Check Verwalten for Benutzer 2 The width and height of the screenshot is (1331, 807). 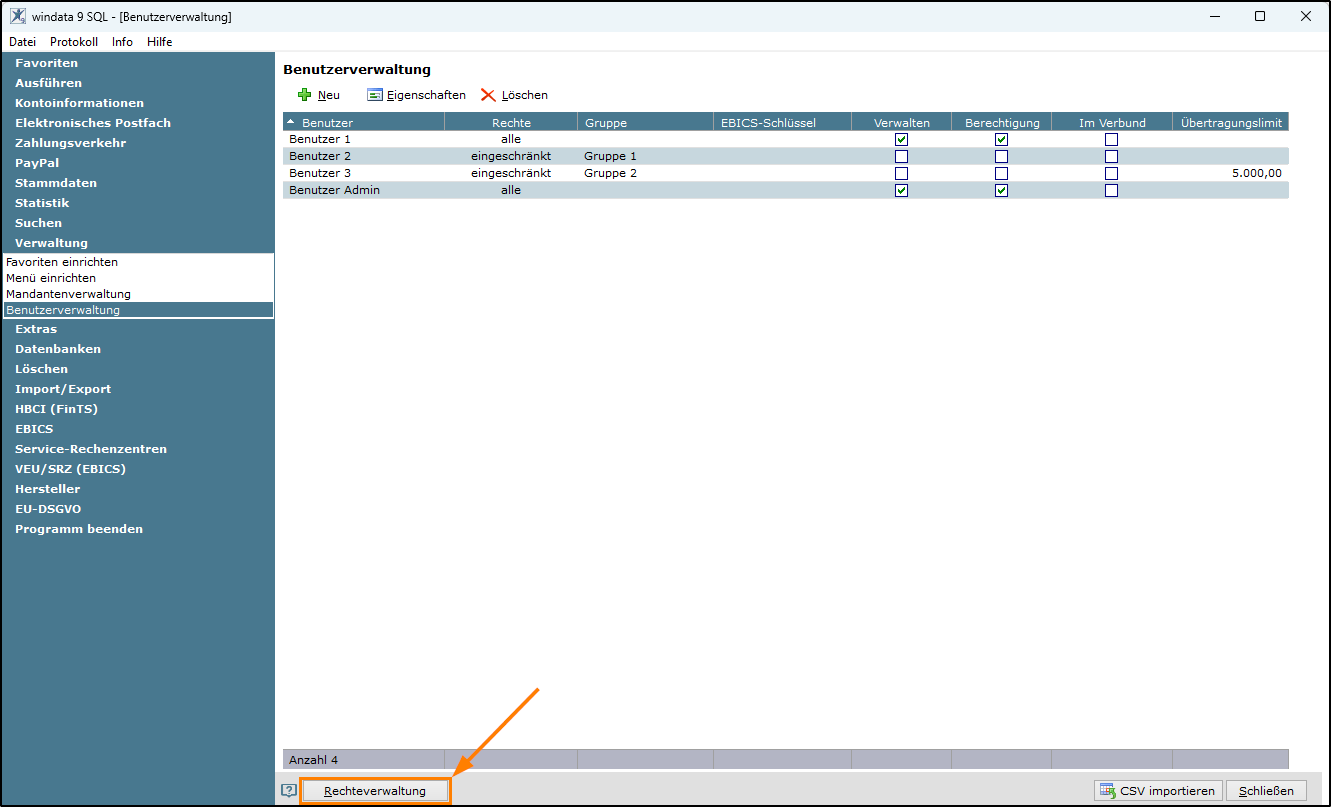click(x=901, y=157)
